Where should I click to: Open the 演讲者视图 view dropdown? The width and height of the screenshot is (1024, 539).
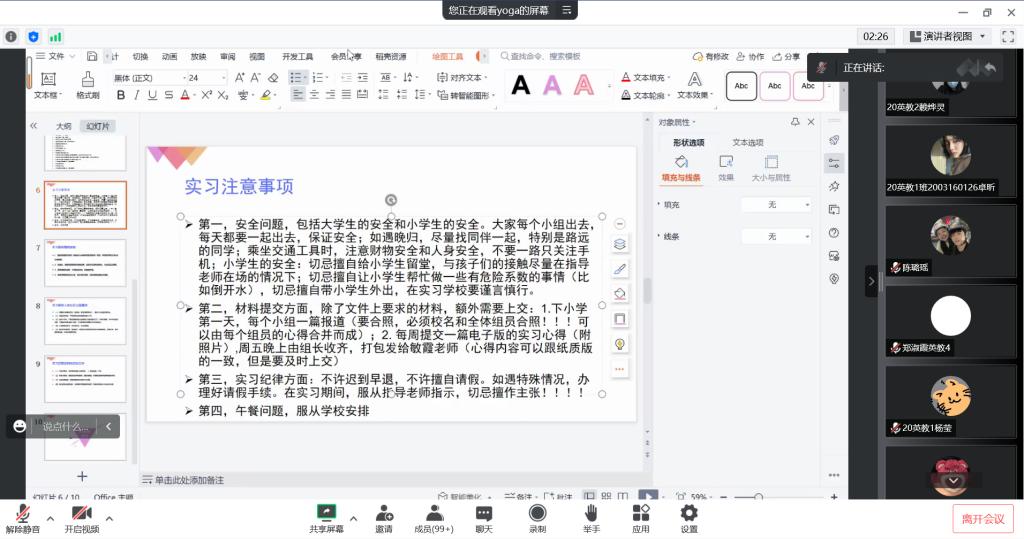coord(946,36)
